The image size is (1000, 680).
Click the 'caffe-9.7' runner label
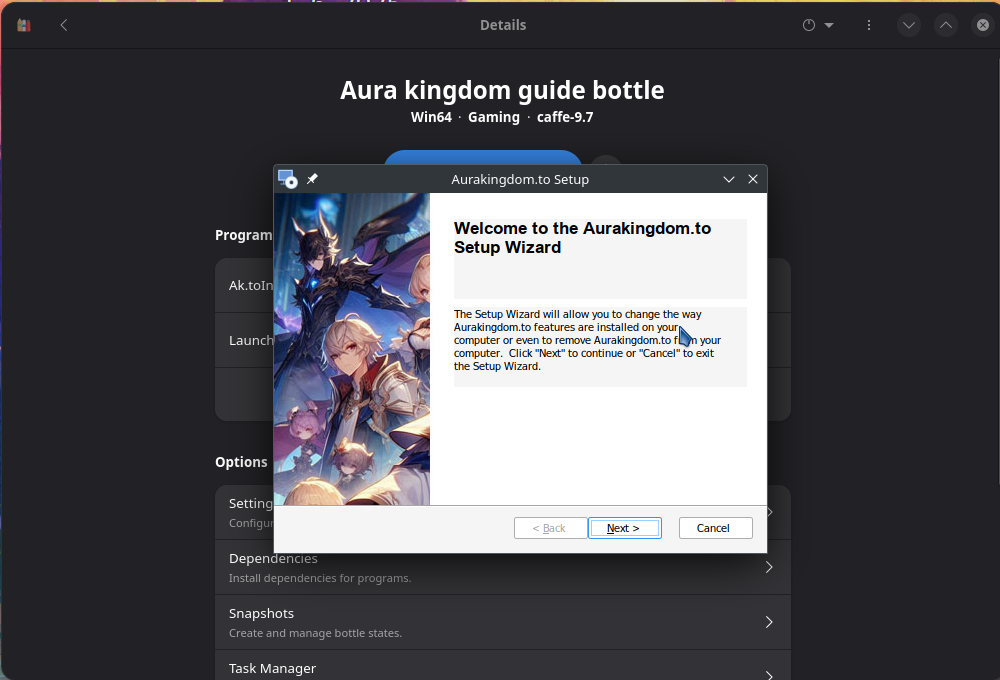(x=565, y=117)
